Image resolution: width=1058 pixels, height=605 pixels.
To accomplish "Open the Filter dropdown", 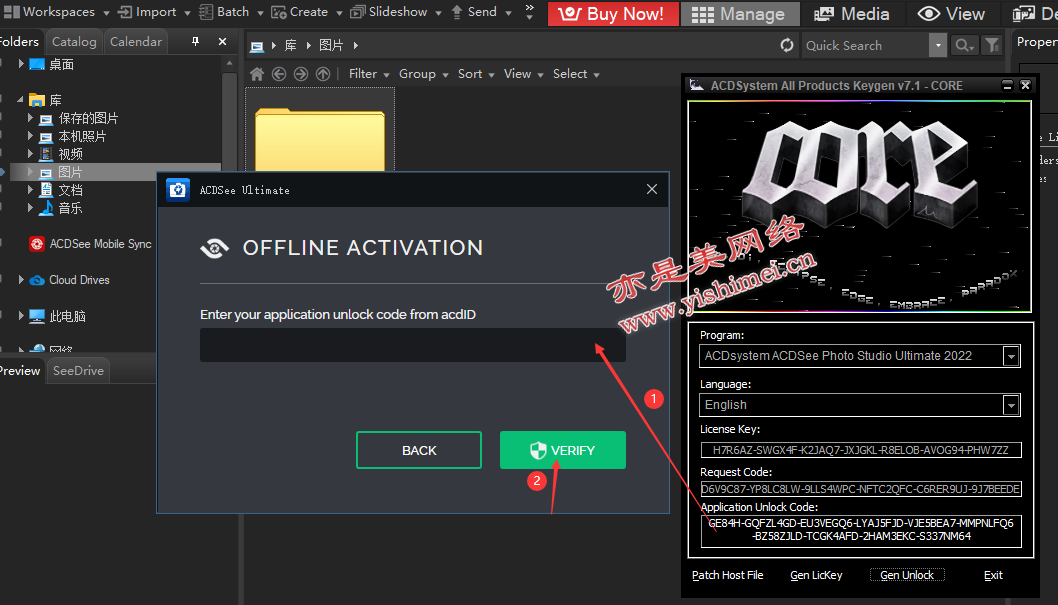I will pyautogui.click(x=368, y=74).
